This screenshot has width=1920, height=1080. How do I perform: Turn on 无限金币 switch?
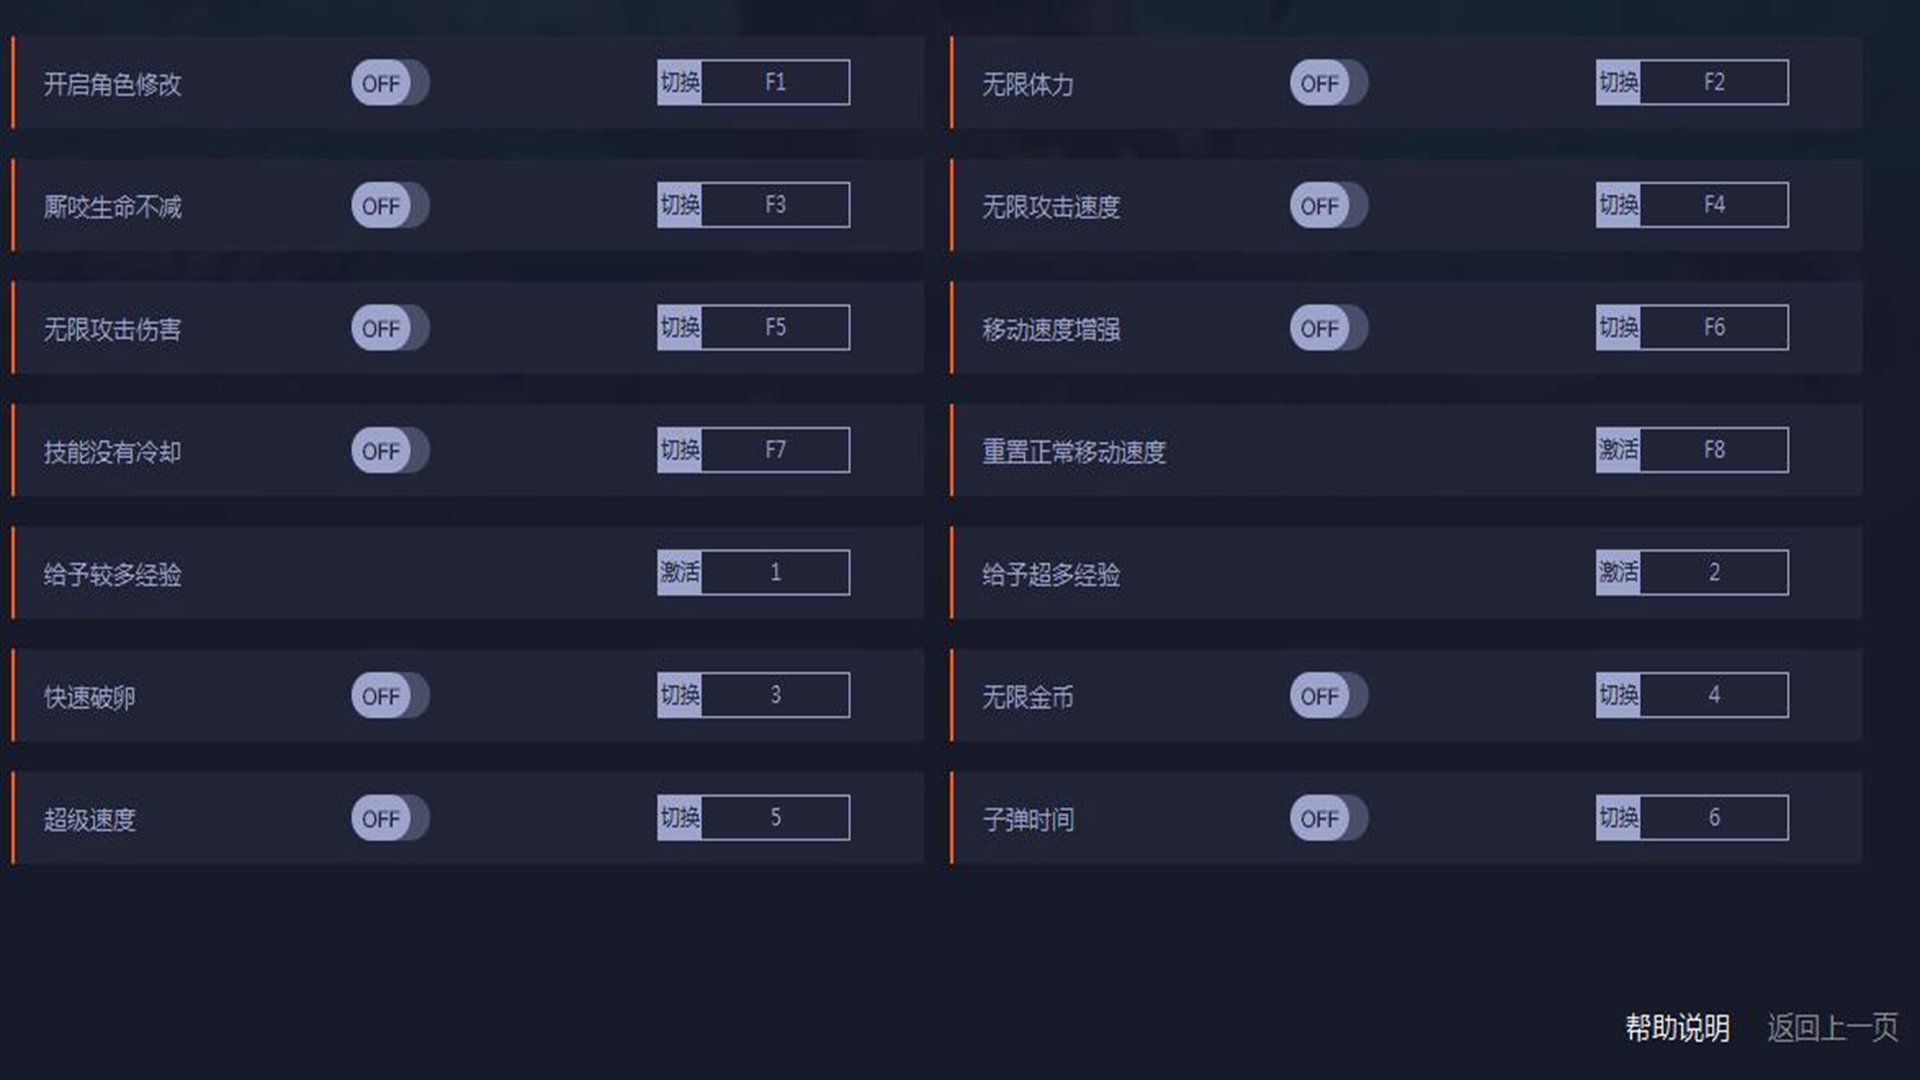pyautogui.click(x=1328, y=696)
